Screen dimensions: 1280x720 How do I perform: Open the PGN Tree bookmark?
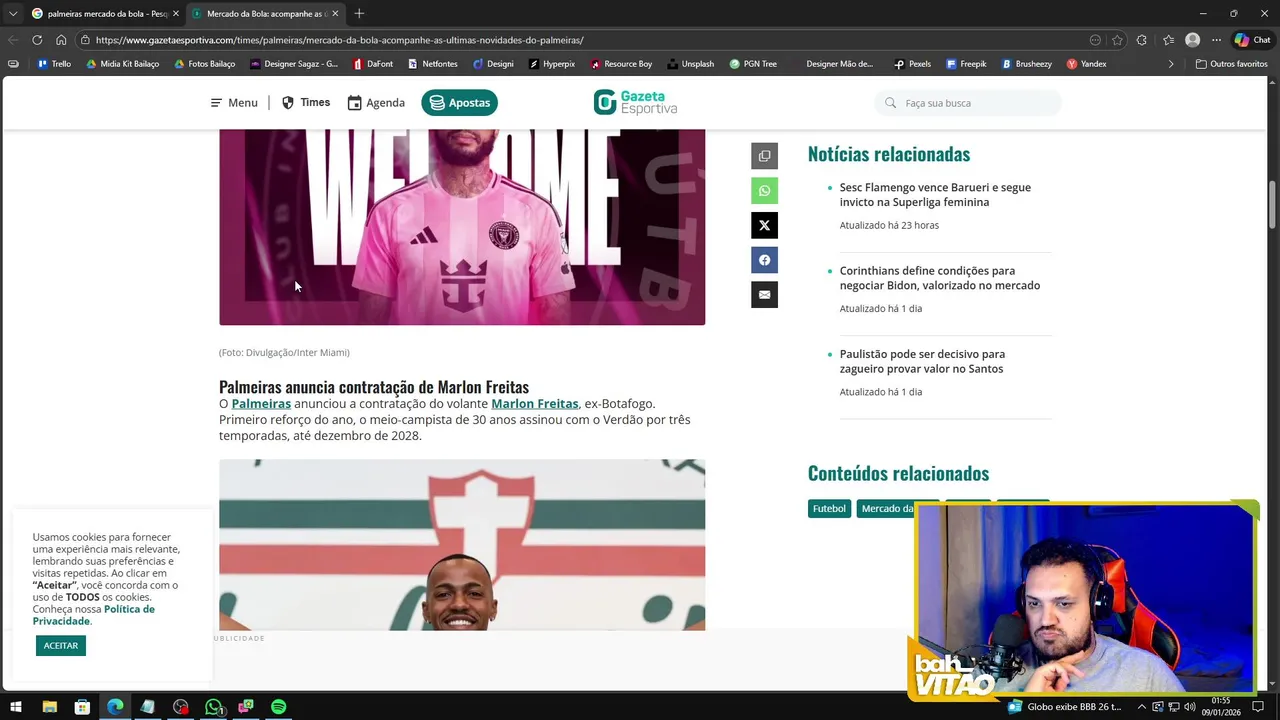(752, 64)
